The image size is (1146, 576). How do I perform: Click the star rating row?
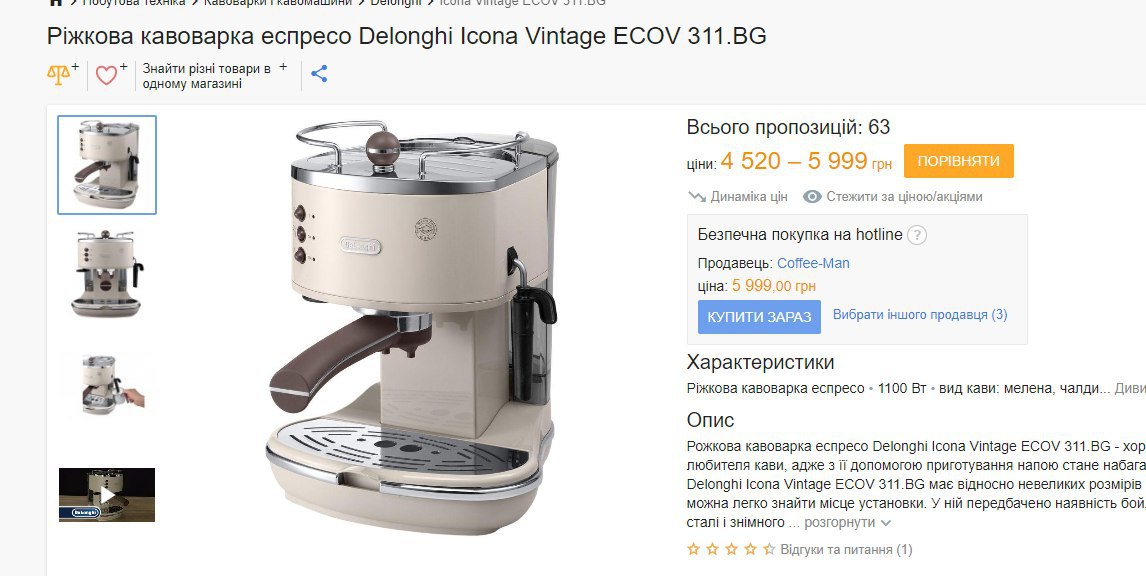(x=731, y=549)
